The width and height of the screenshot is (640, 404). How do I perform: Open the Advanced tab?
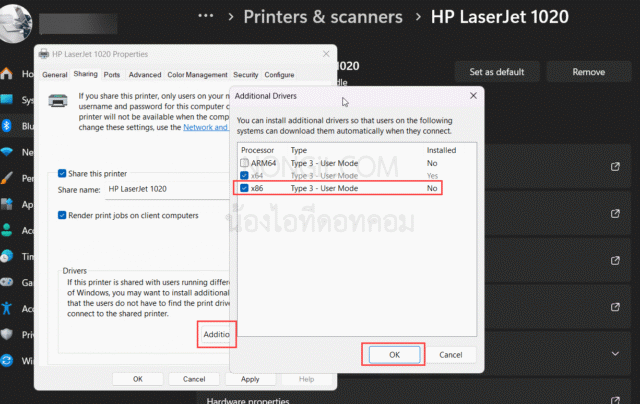point(145,75)
